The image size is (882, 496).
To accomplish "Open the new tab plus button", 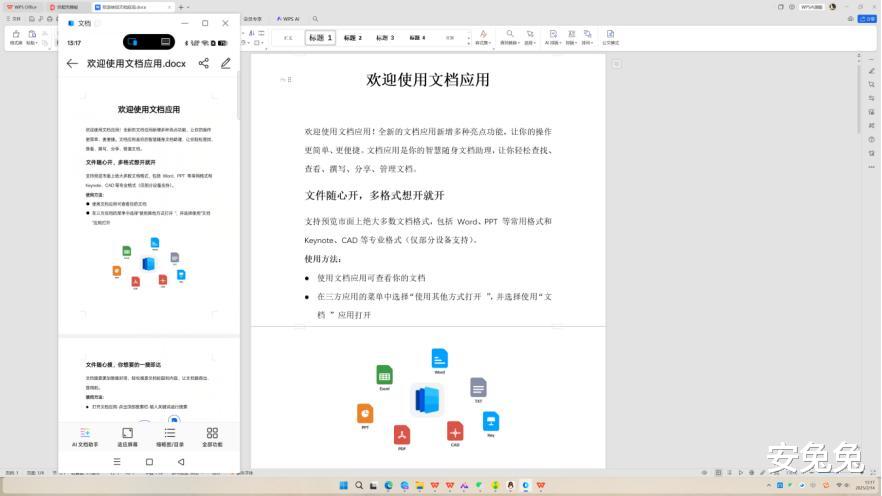I will pos(181,7).
